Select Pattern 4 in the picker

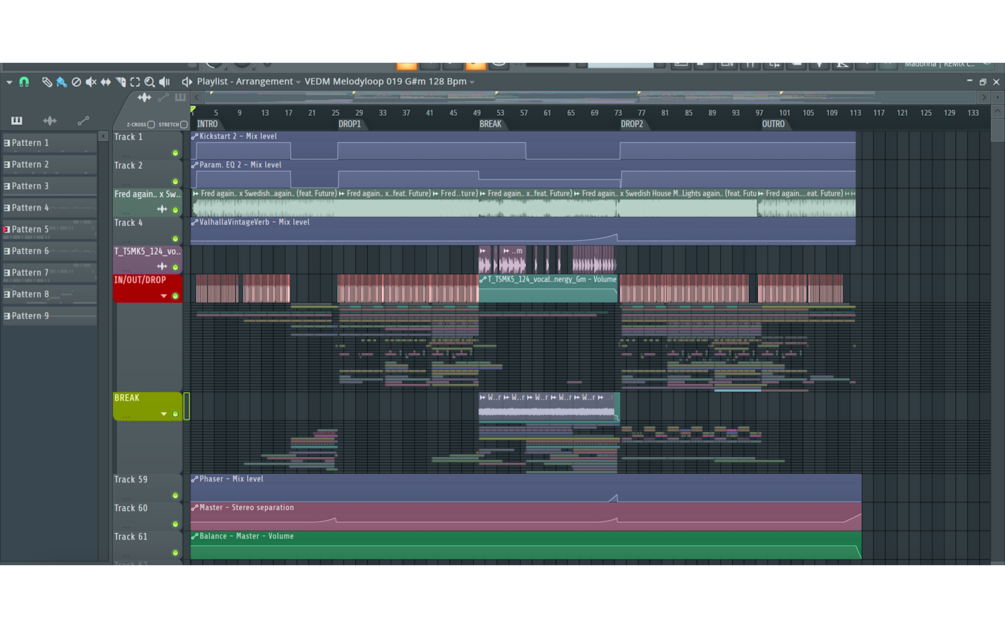49,208
